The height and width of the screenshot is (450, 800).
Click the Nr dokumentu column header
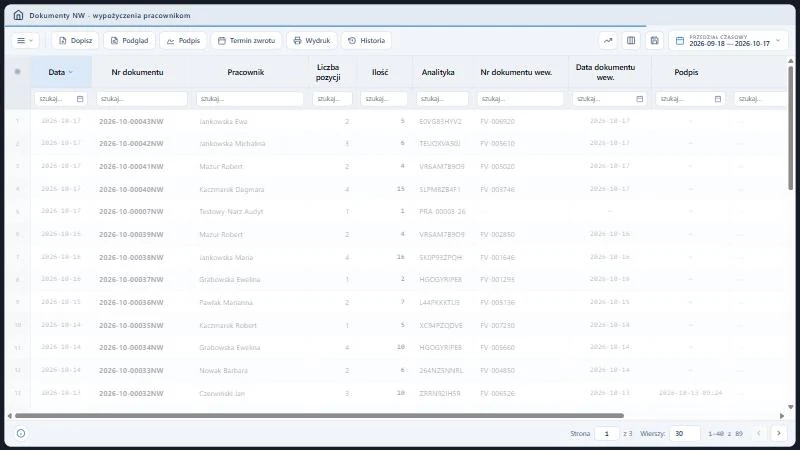(137, 72)
